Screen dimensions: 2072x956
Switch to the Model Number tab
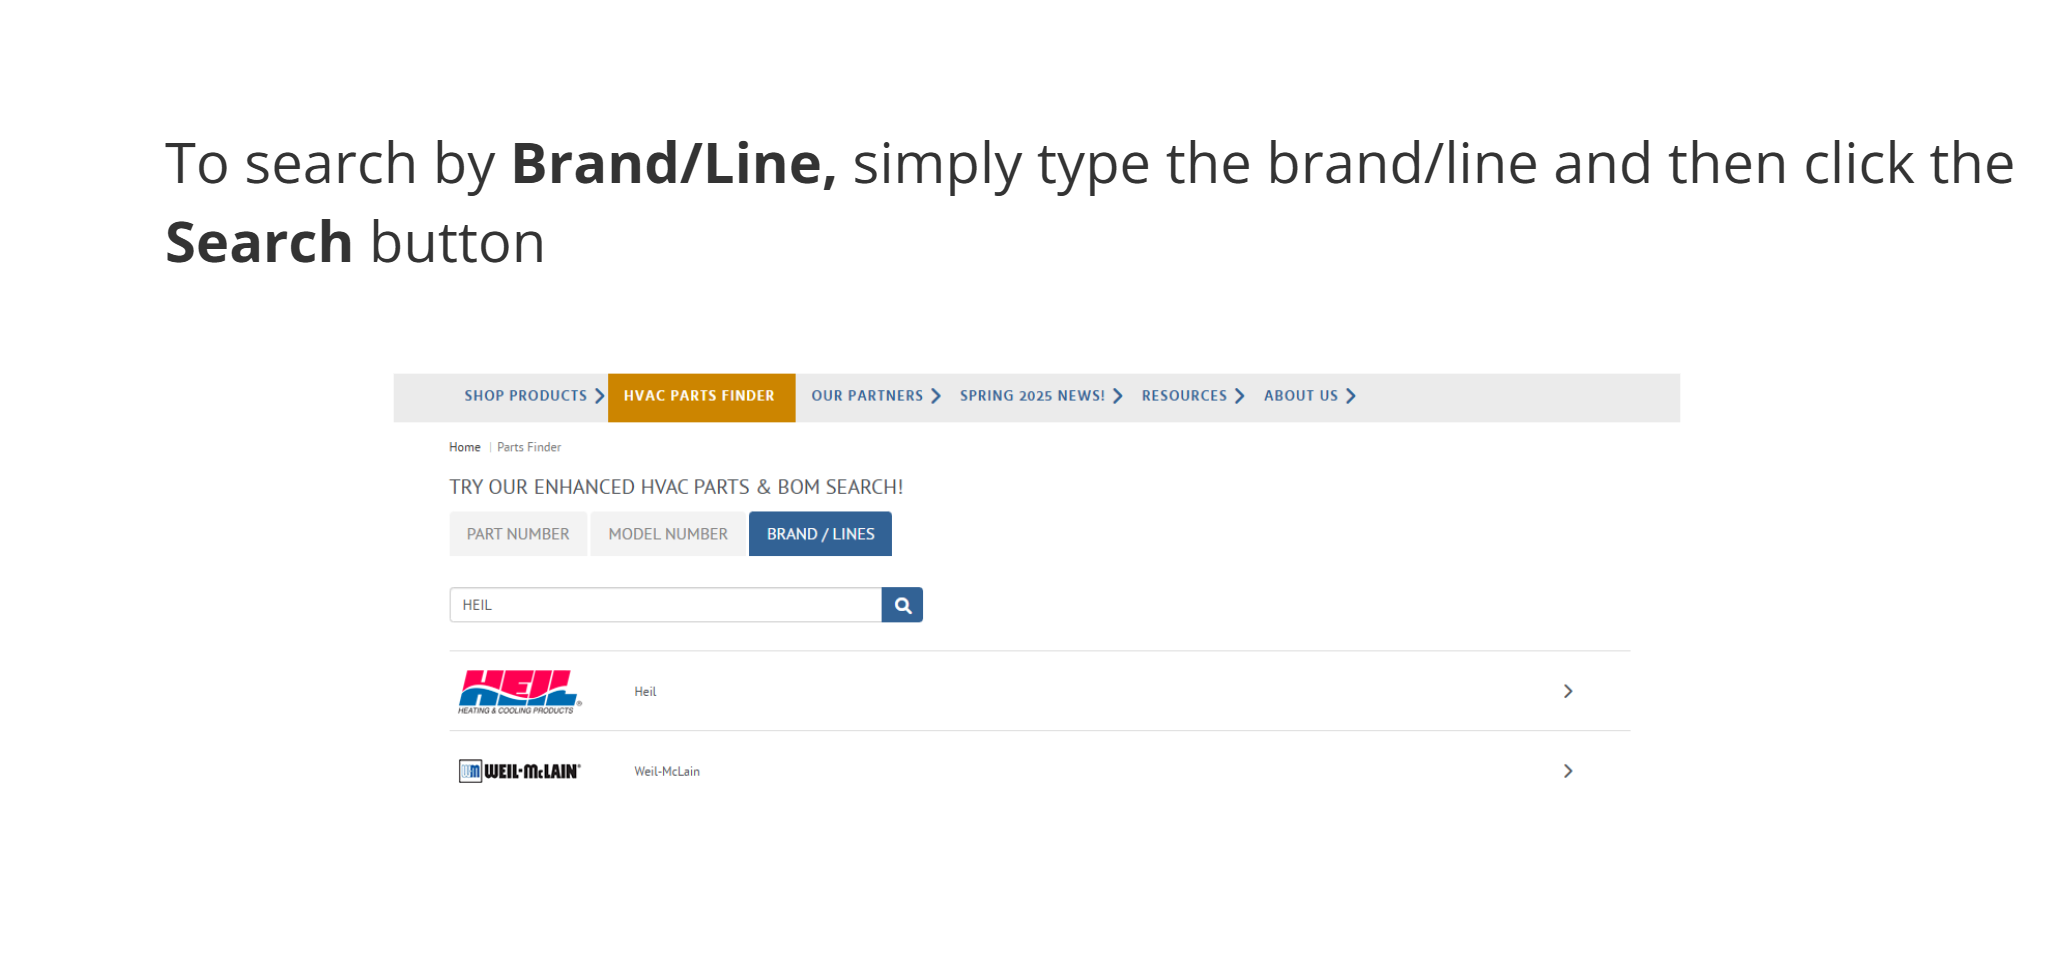click(x=668, y=534)
